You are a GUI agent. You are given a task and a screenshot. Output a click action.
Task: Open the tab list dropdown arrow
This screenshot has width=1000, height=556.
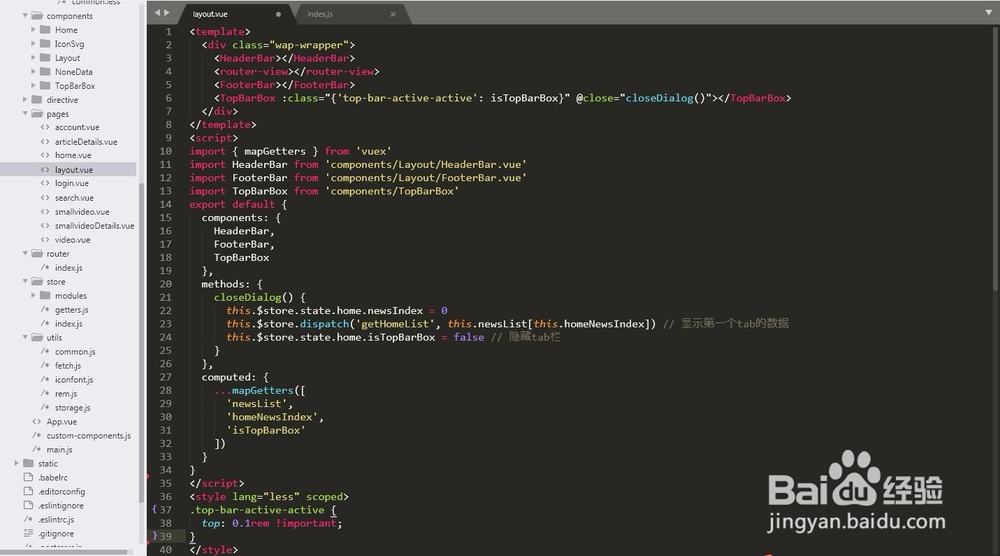pos(989,13)
